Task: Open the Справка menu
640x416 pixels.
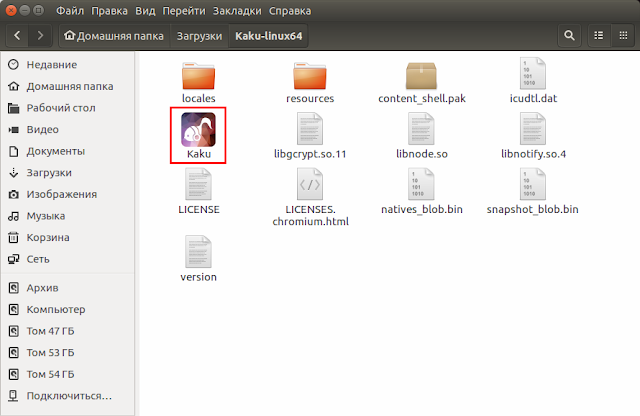Action: tap(290, 11)
